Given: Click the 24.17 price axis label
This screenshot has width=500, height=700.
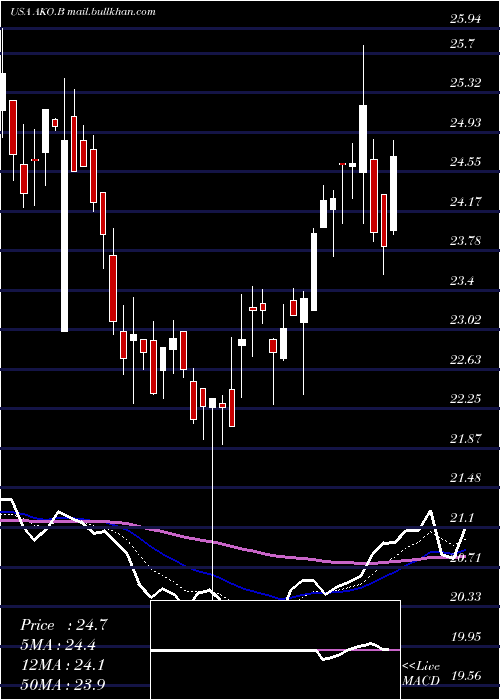Looking at the screenshot, I should (466, 202).
